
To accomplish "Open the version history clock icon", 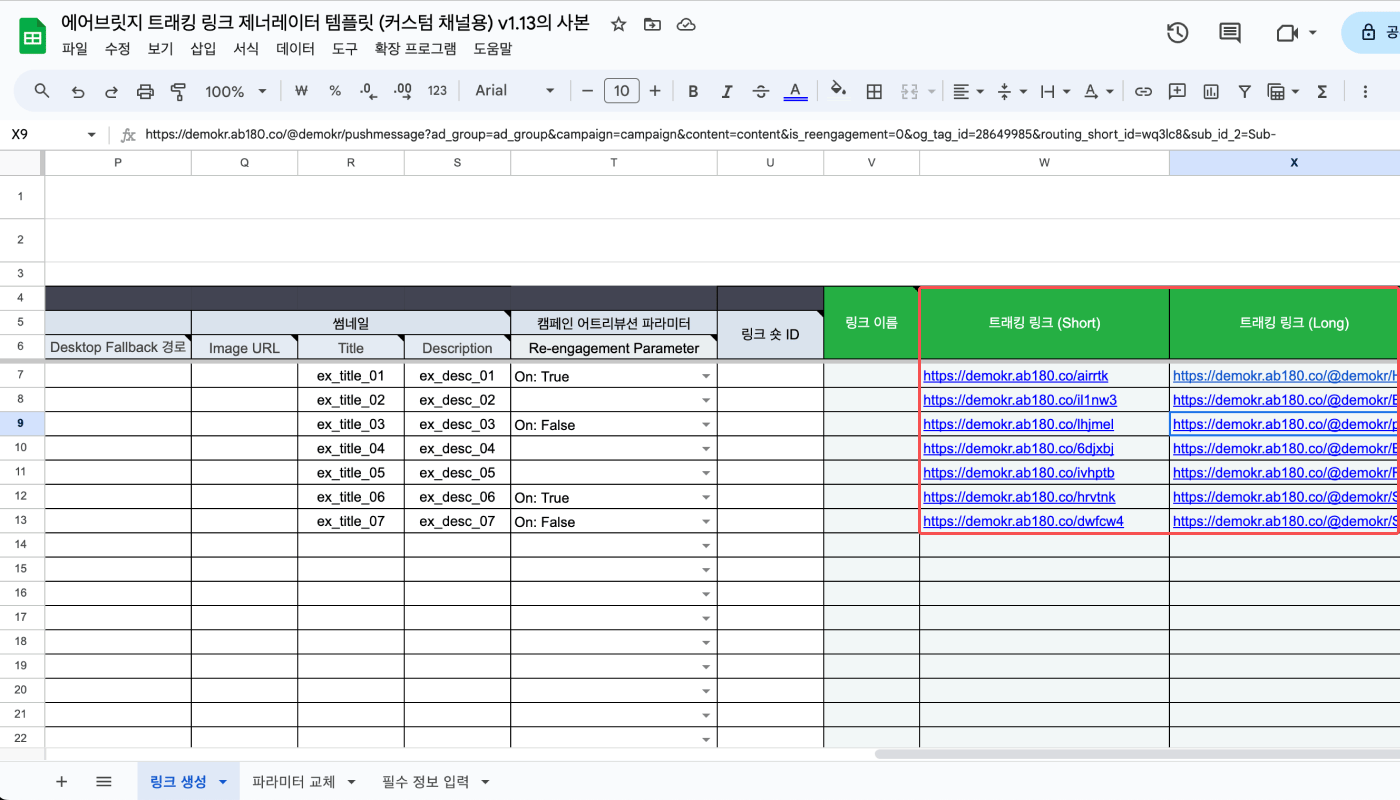I will coord(1177,33).
